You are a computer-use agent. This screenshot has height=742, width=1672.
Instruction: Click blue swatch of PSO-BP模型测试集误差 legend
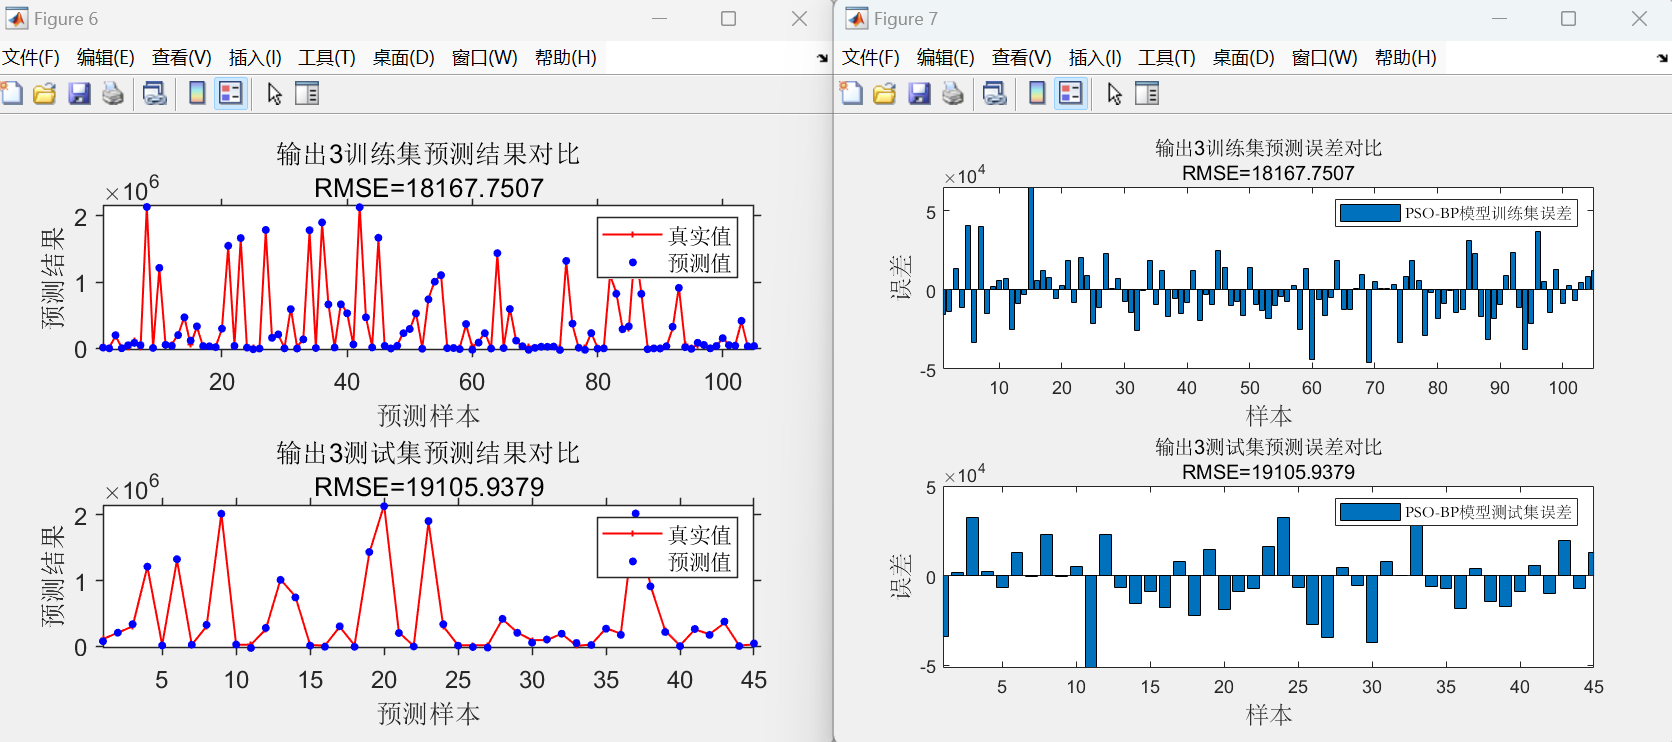[x=1370, y=512]
